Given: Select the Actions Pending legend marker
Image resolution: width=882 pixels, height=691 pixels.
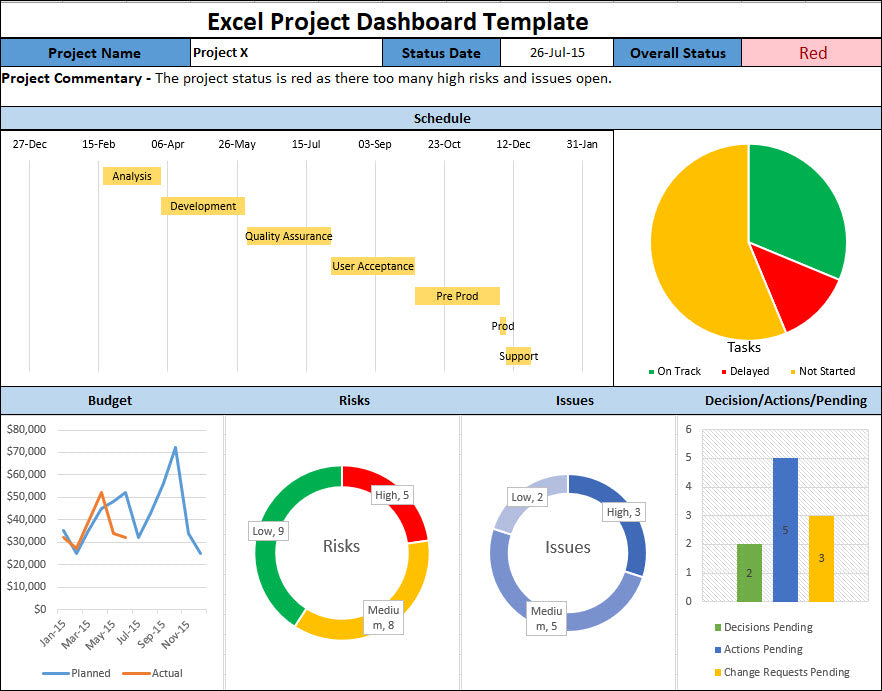Looking at the screenshot, I should click(x=717, y=650).
